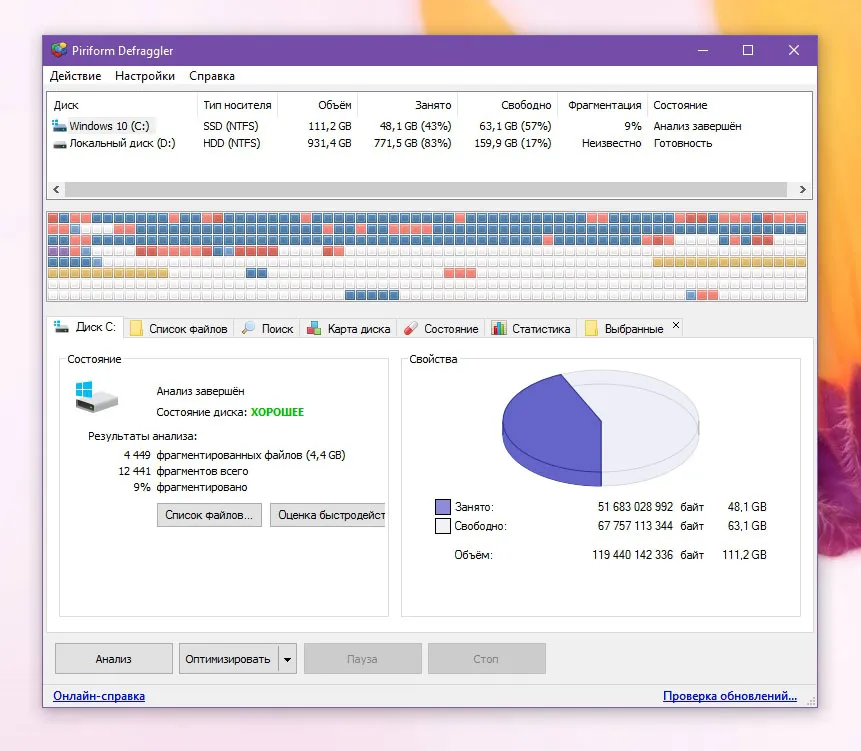Switch to the Диск C: tab
861x751 pixels.
85,327
